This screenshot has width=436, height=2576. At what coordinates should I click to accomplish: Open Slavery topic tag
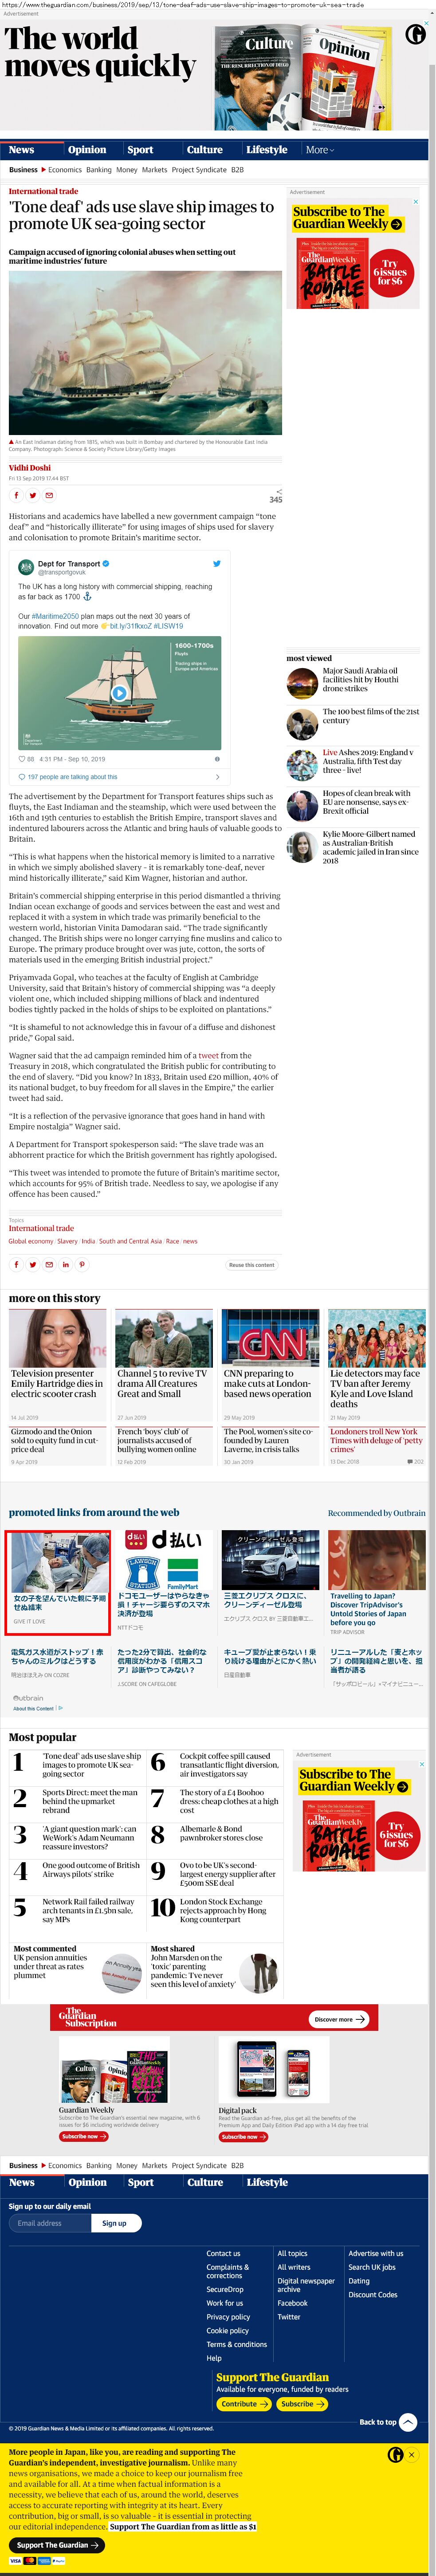point(67,1241)
